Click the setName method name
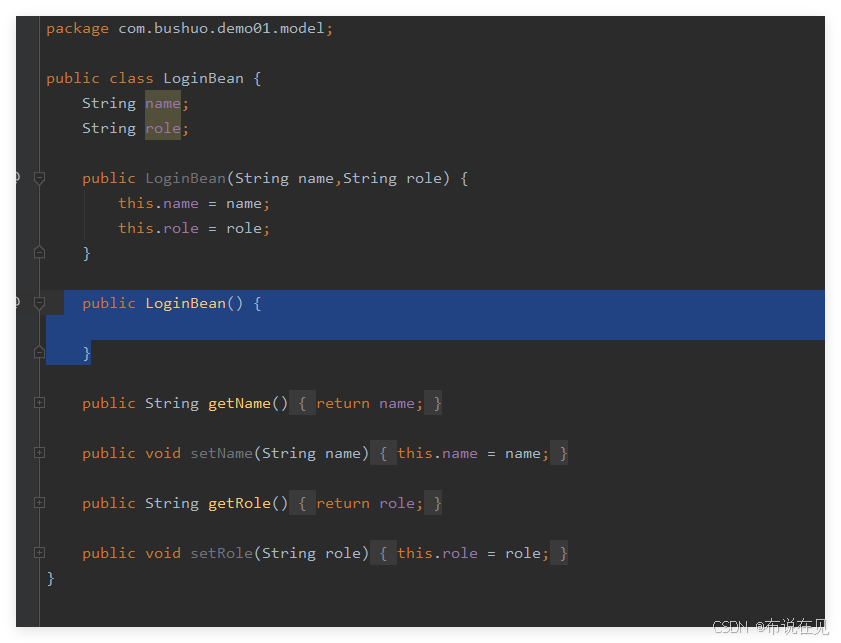Screen dimensions: 841x643 tap(221, 453)
